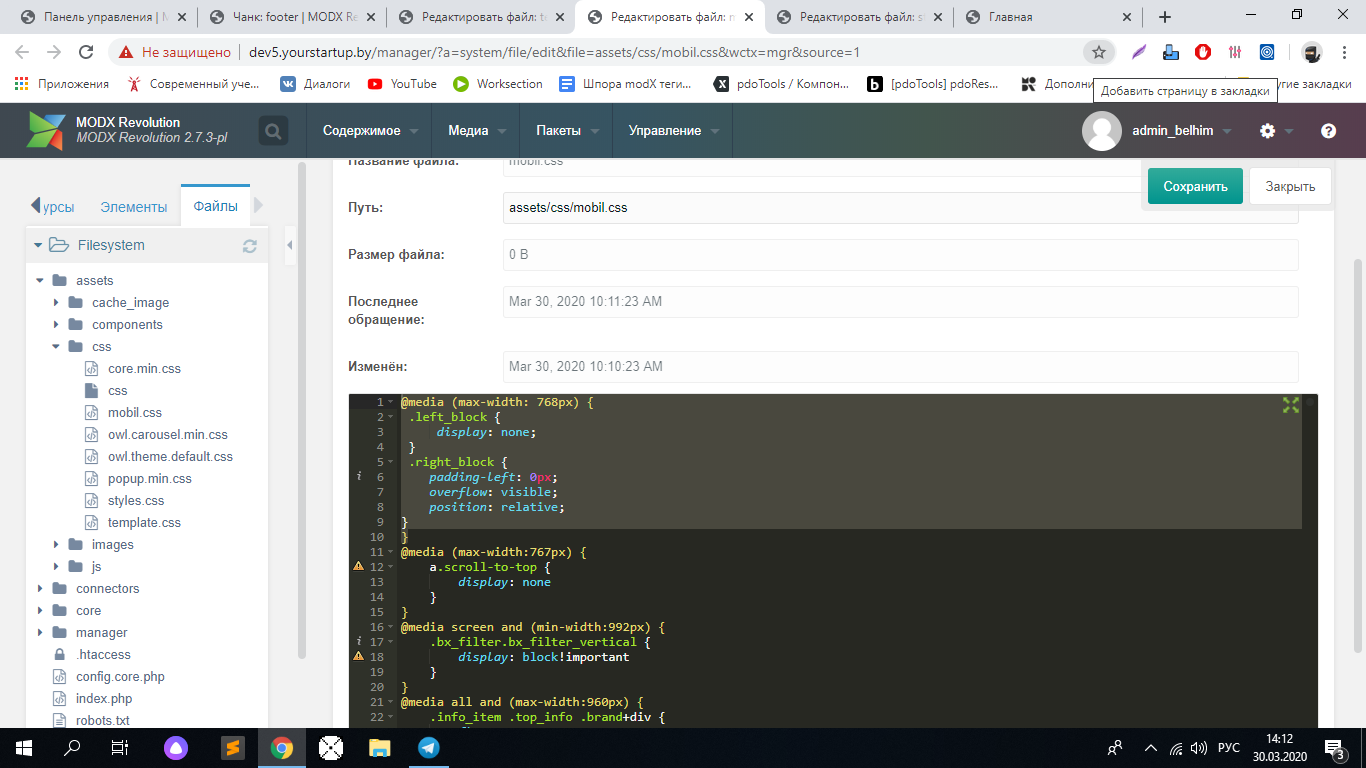Screen dimensions: 1366x768
Task: Open the Медиа menu
Action: pos(476,131)
